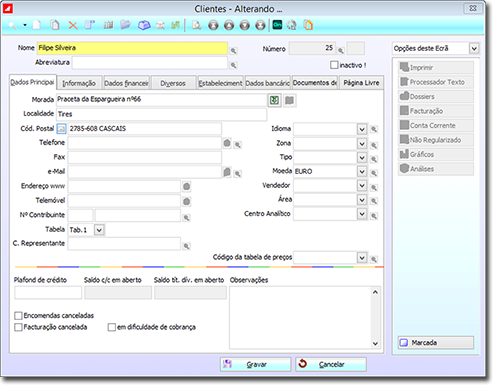Click the green On toolbar icon
Viewport: 496px width, 389px height.
tap(277, 25)
